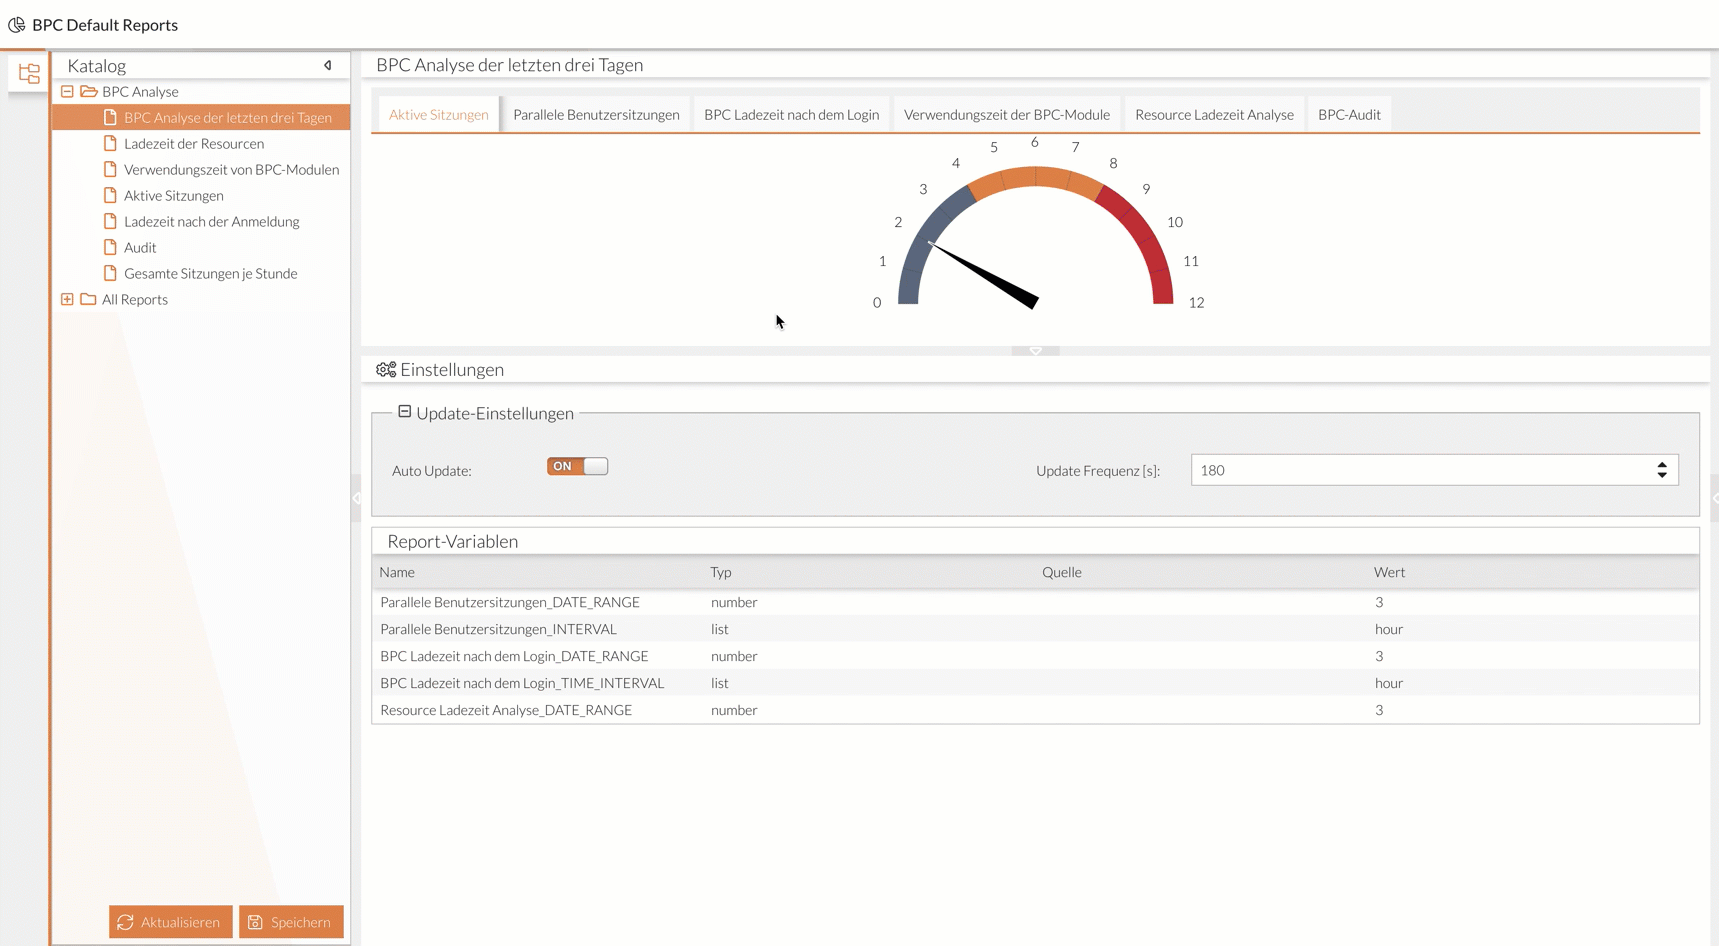
Task: Increase the Update Frequenz stepper value
Action: coord(1662,465)
